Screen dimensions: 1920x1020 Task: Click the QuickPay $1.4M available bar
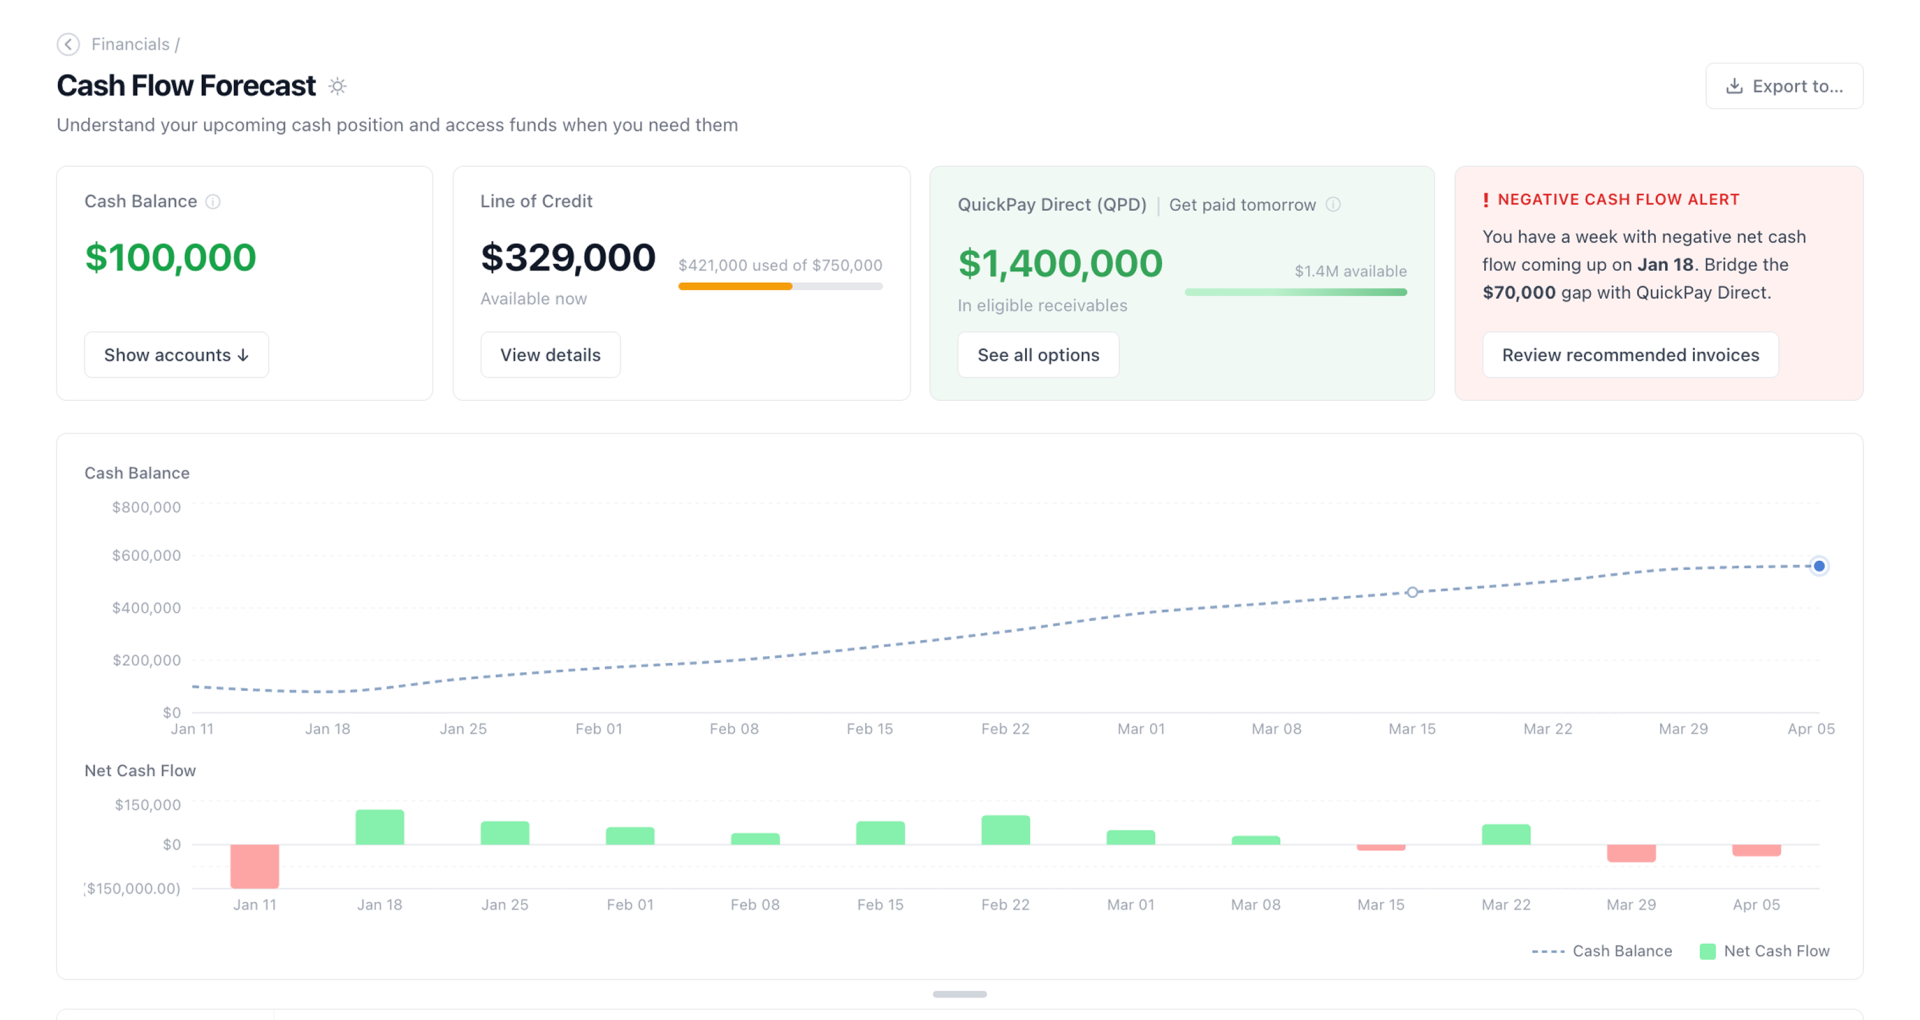point(1296,292)
